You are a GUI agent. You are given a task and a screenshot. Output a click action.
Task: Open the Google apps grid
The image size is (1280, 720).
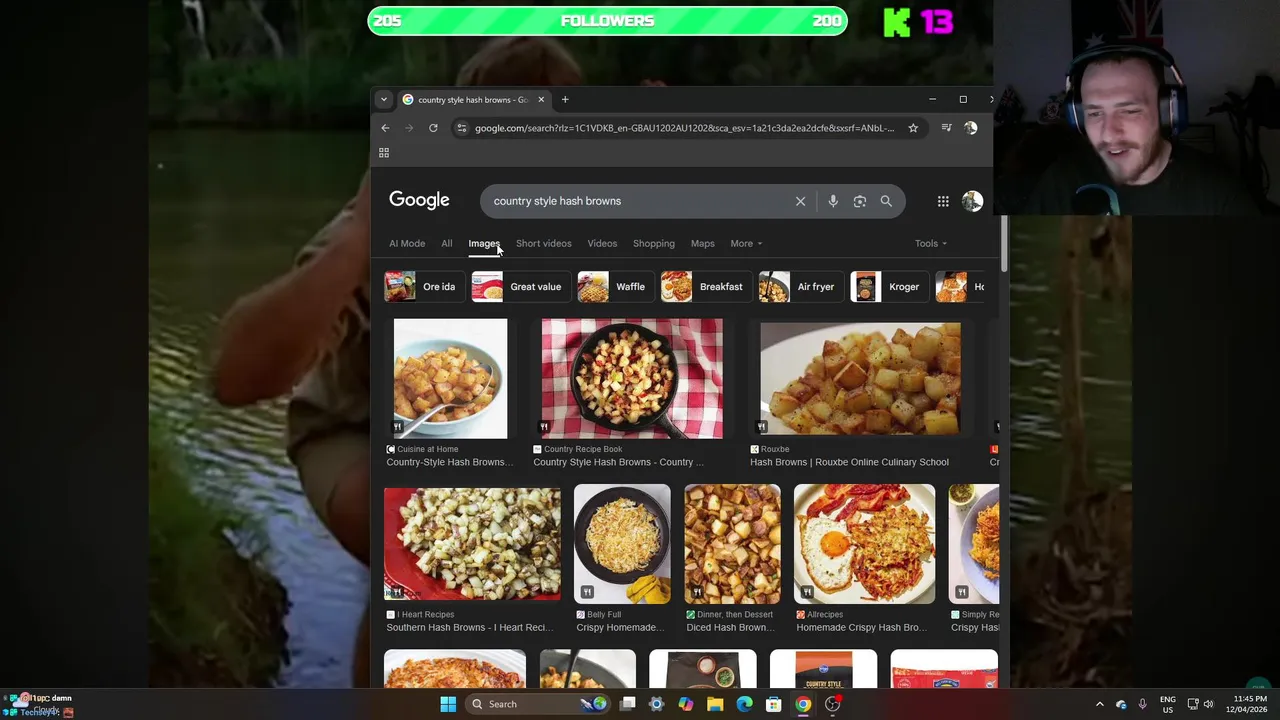pos(943,201)
